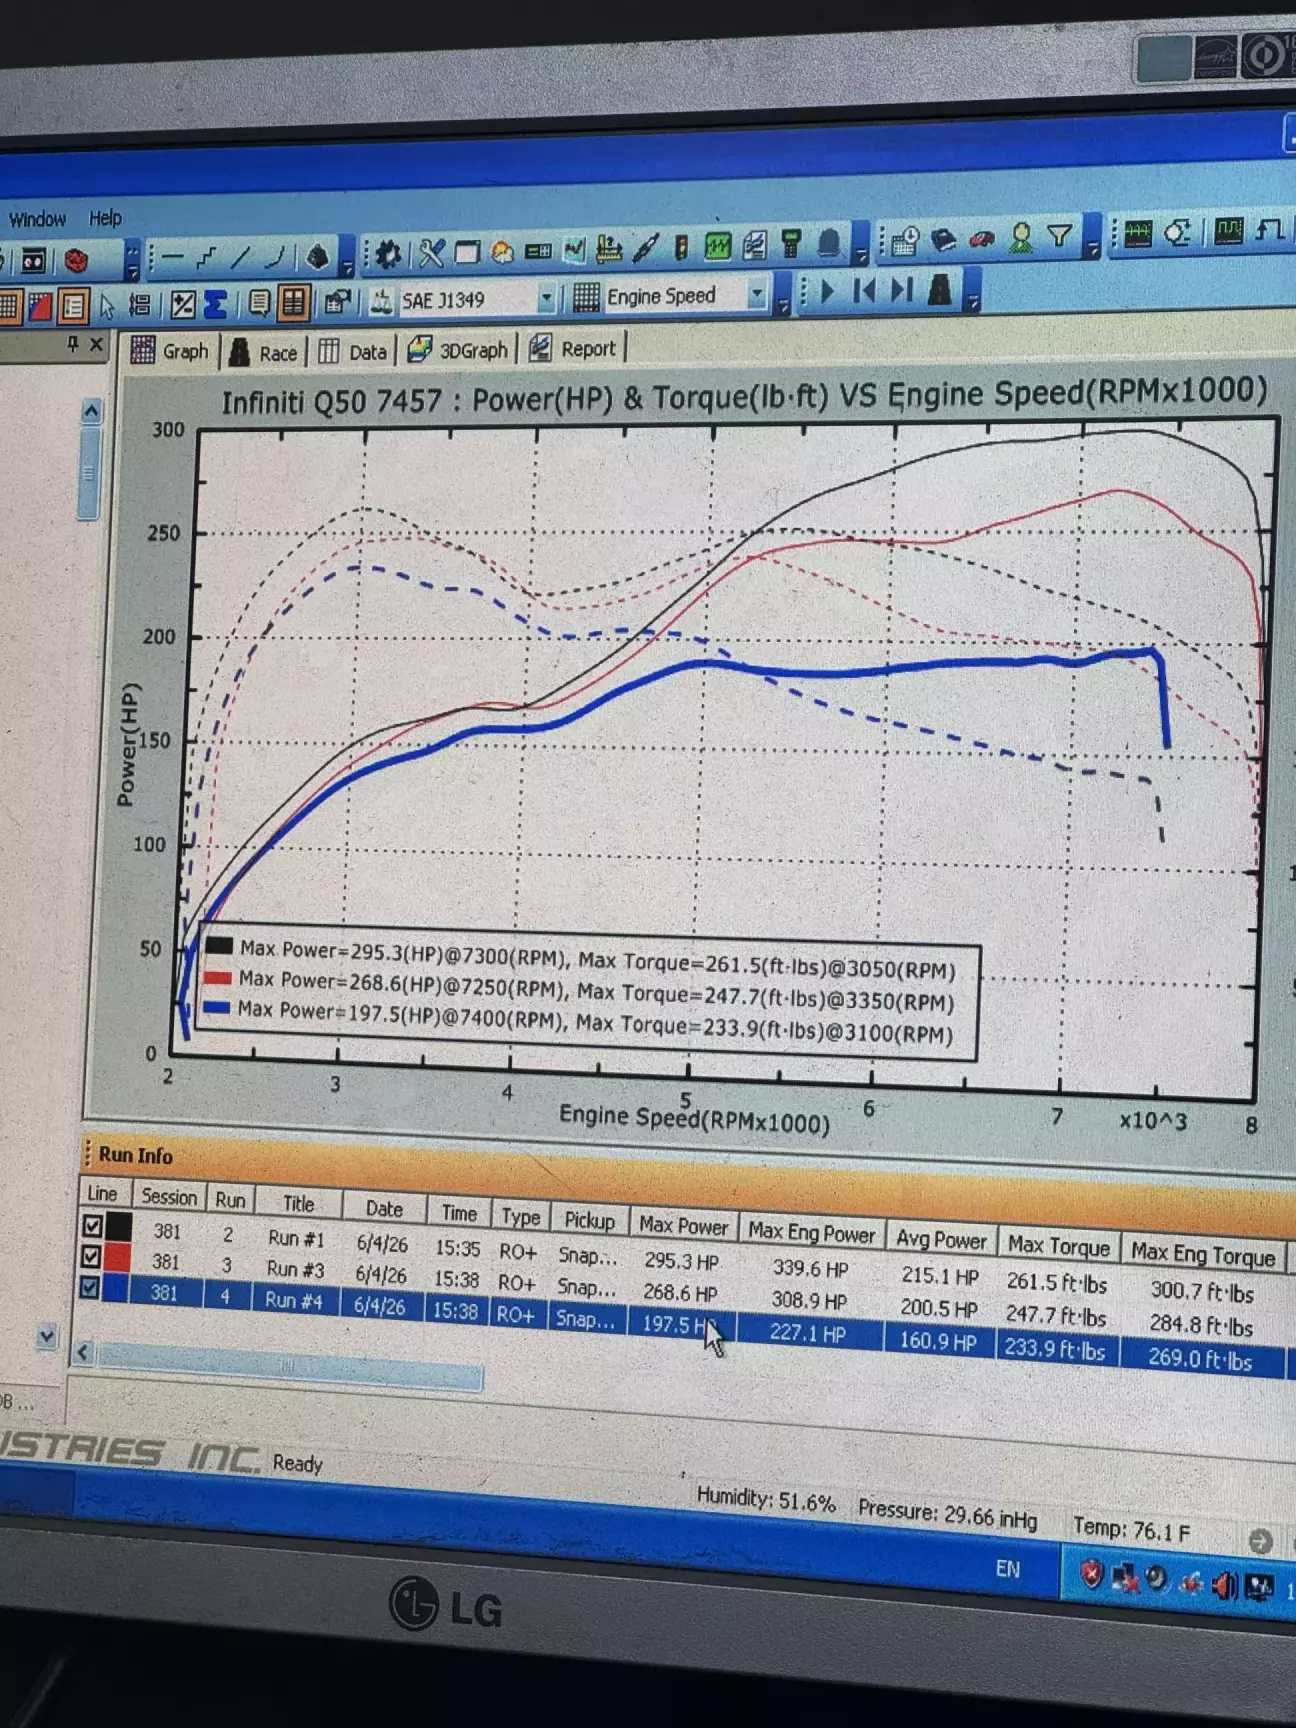Click the sigma summation icon
Image resolution: width=1296 pixels, height=1728 pixels.
216,304
